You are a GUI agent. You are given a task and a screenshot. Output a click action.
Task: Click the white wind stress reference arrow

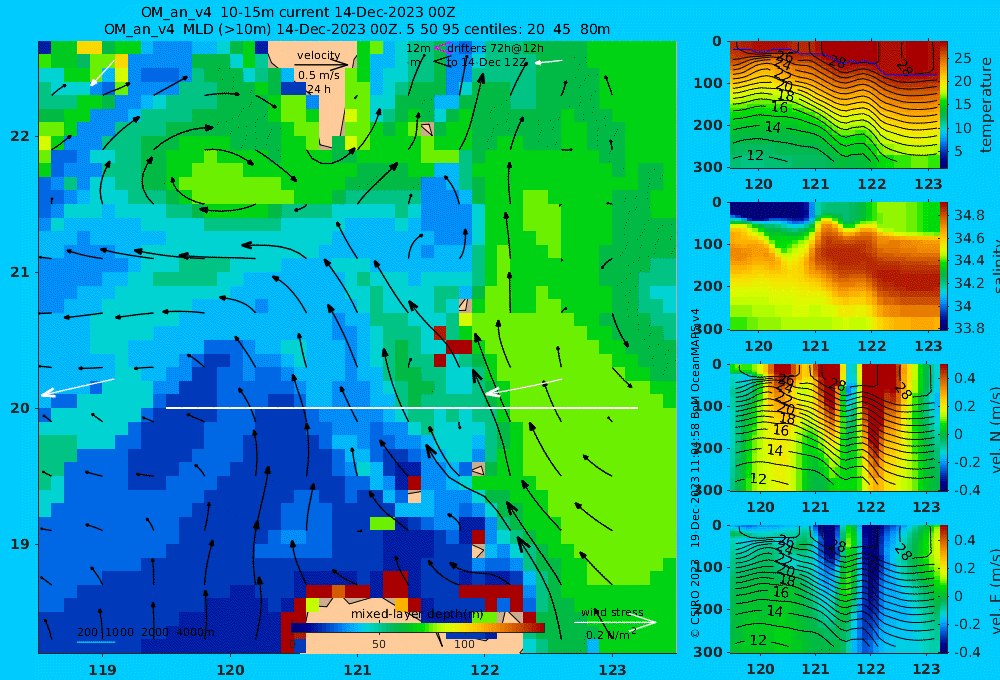[x=615, y=622]
